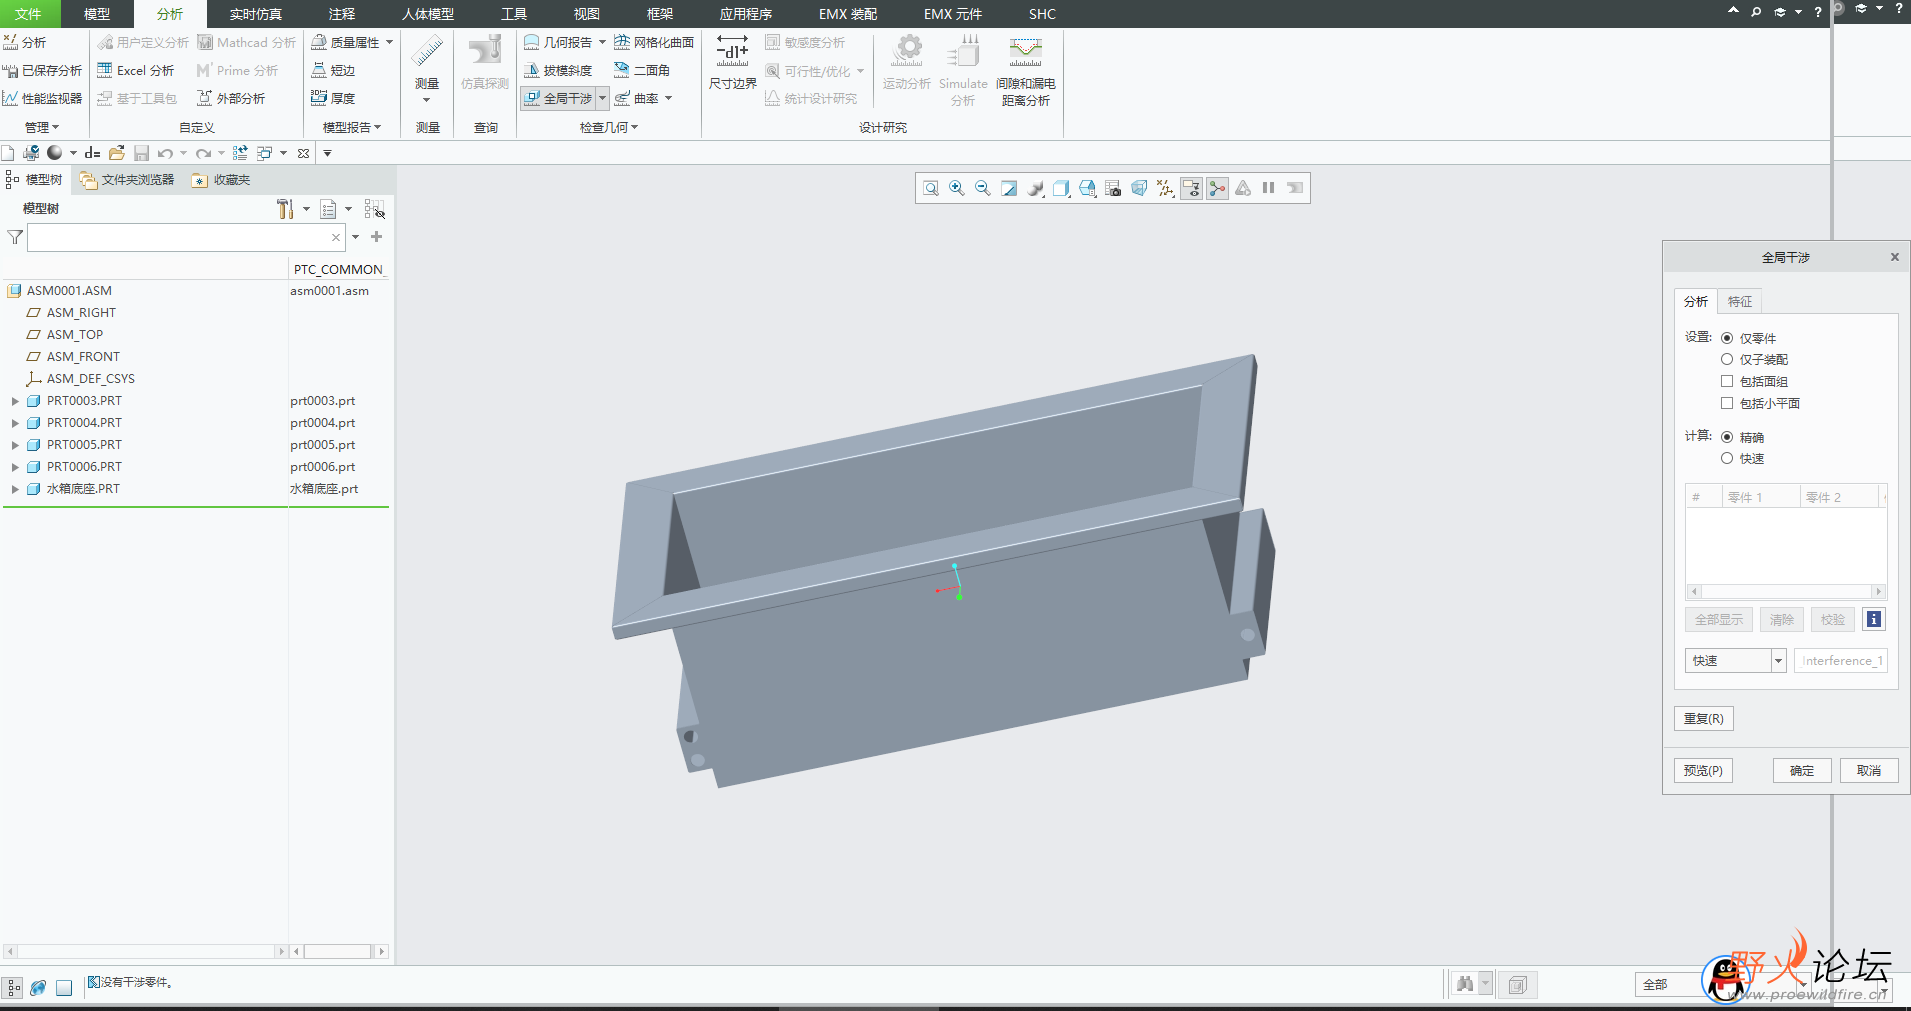
Task: Select the 仅子装配 radio button
Action: [1727, 359]
